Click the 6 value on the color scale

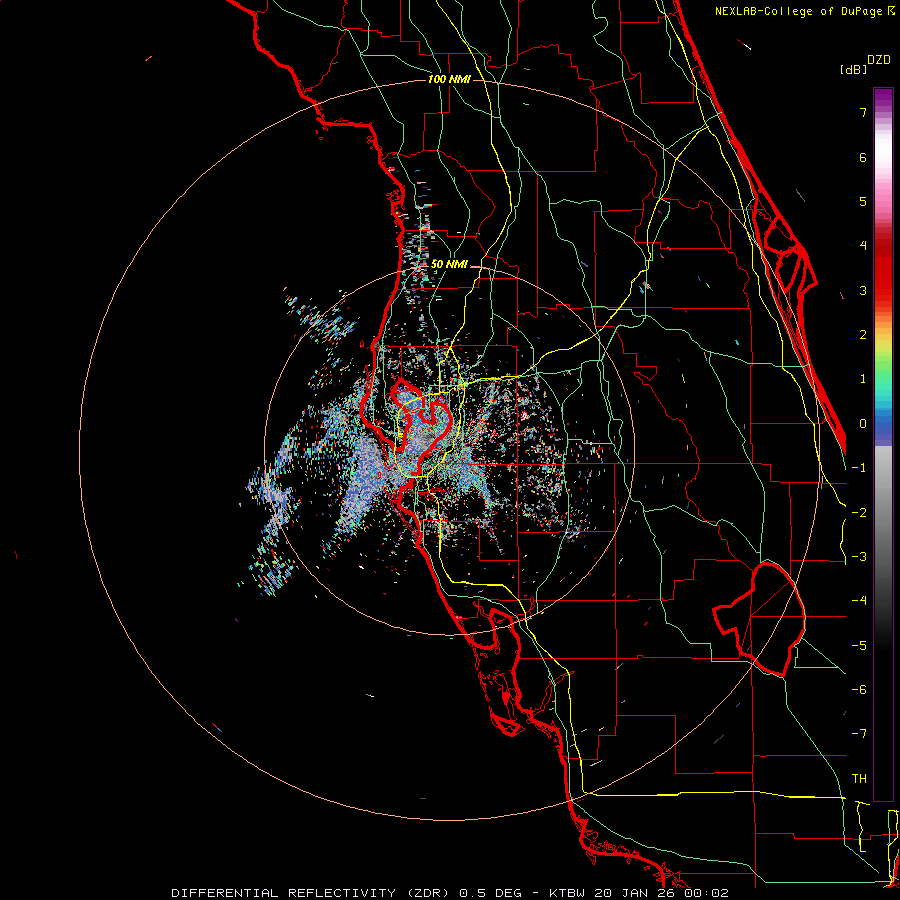point(863,157)
